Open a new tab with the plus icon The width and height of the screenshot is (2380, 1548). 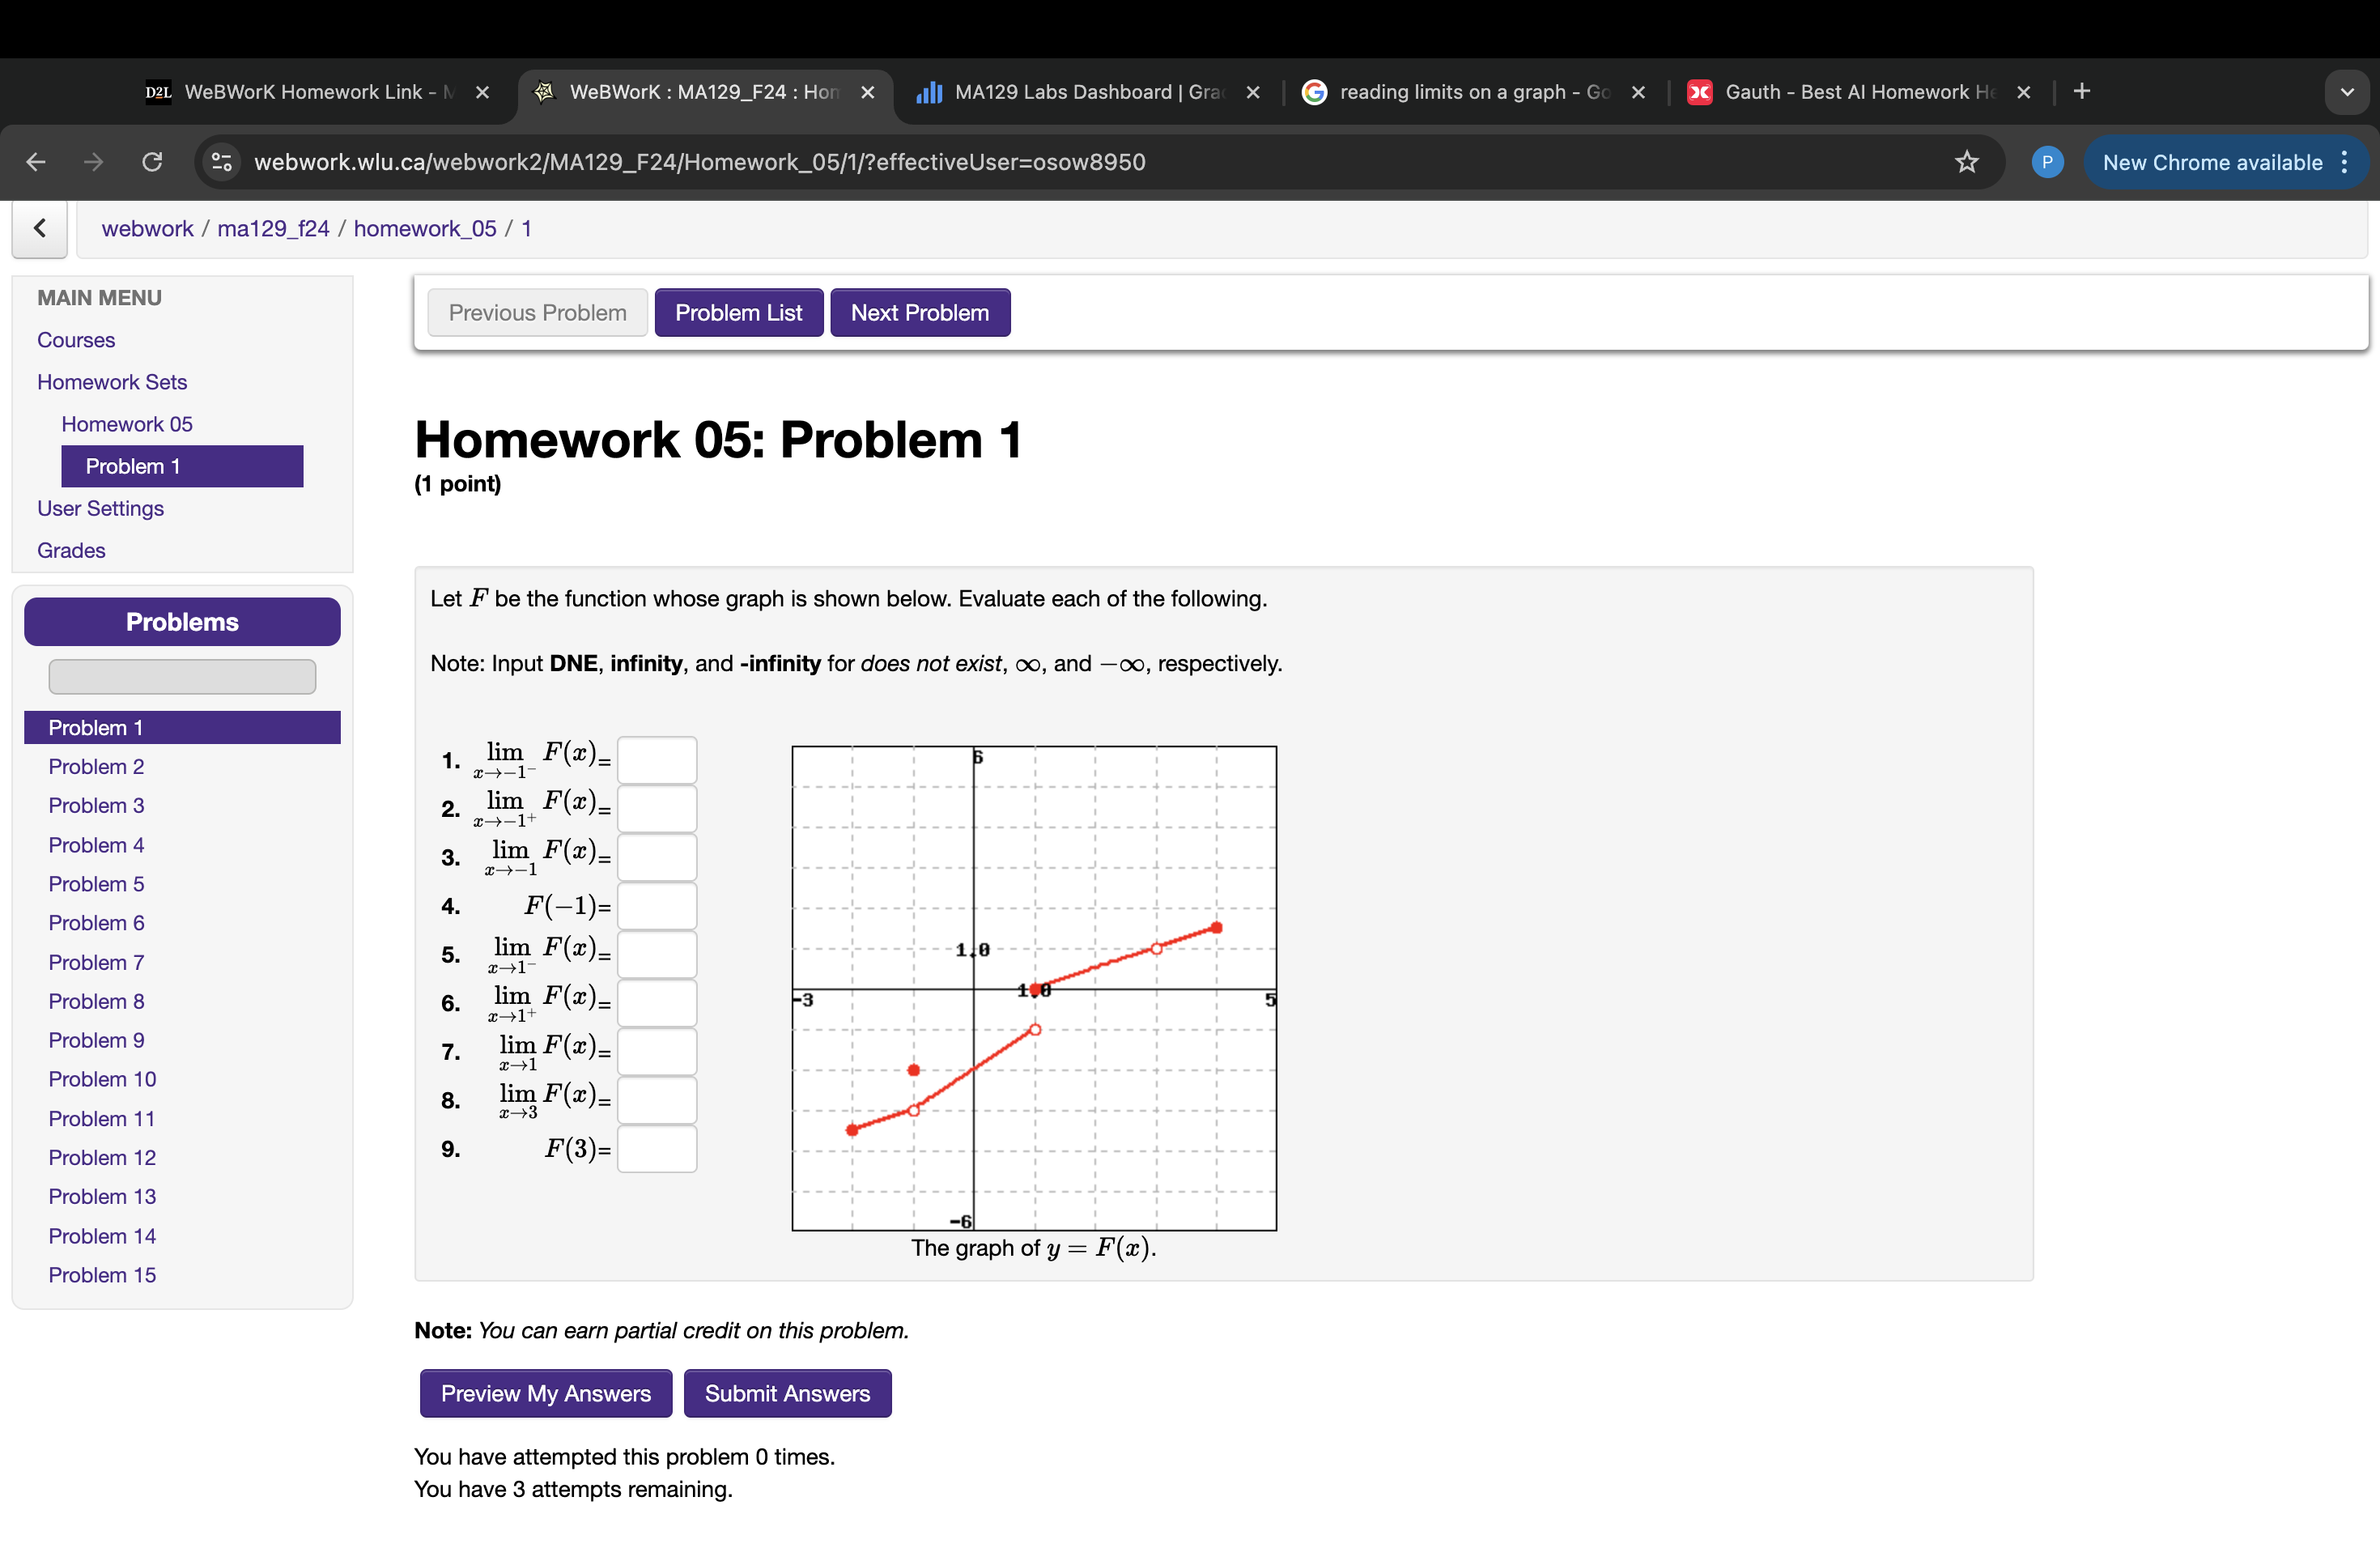pyautogui.click(x=2082, y=91)
